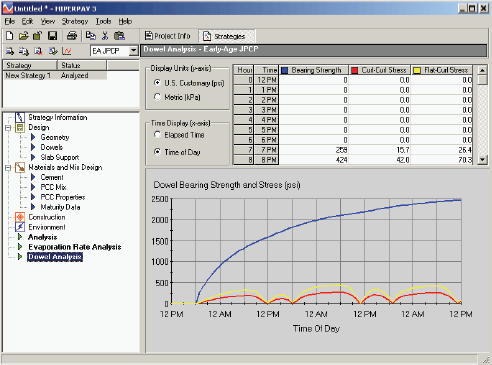Image resolution: width=492 pixels, height=365 pixels.
Task: Click the blue arrow beside Dowels
Action: point(33,147)
